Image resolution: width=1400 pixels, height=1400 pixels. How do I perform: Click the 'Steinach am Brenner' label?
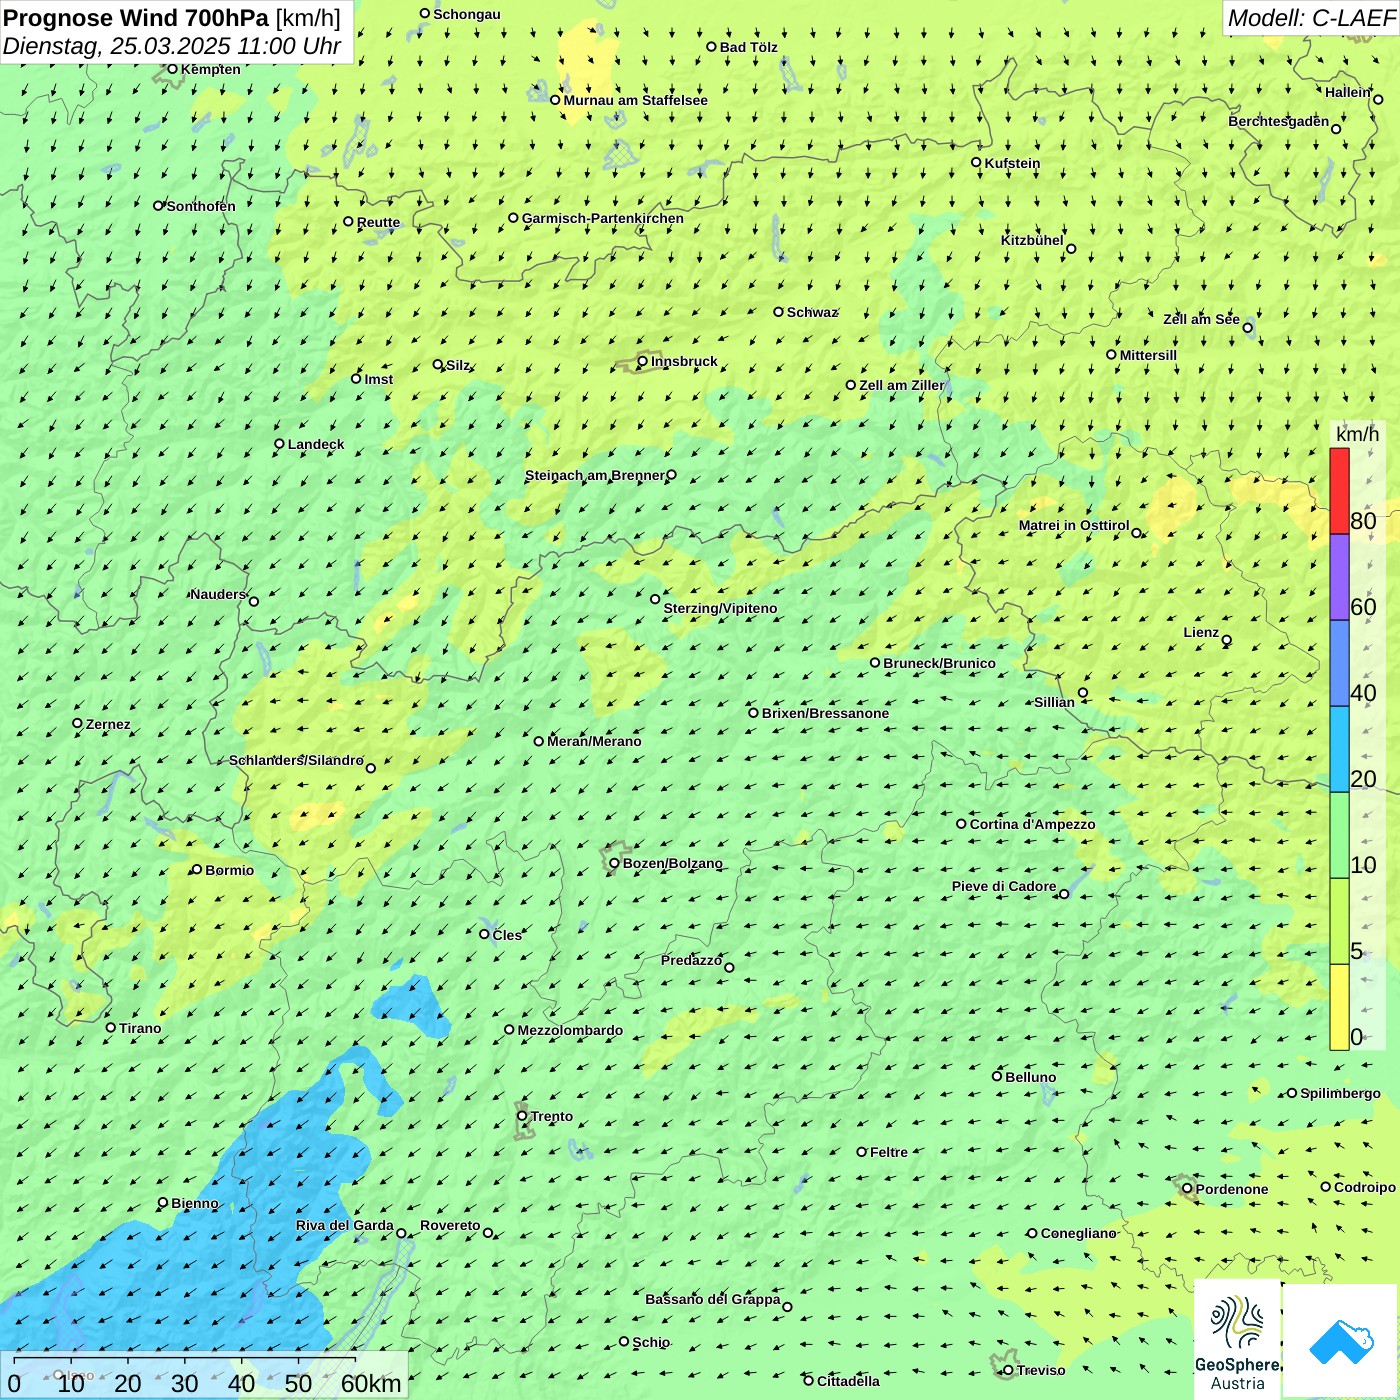pos(595,475)
